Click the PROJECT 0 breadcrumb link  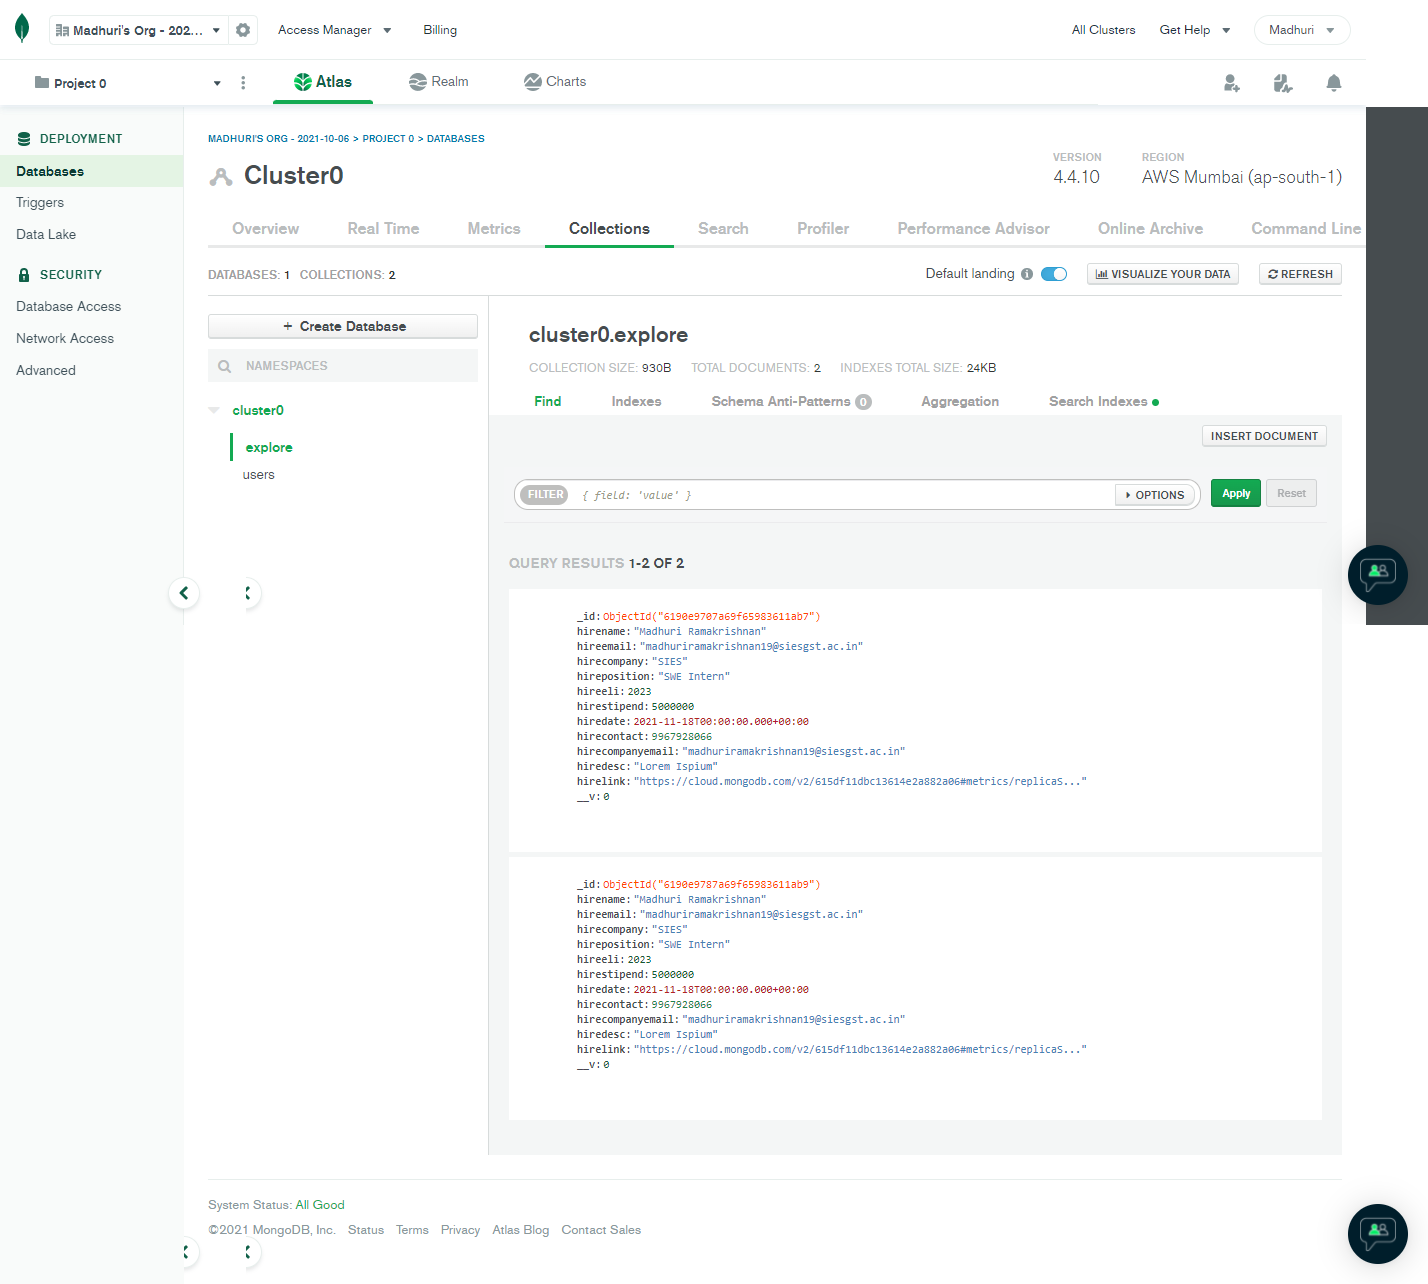388,139
